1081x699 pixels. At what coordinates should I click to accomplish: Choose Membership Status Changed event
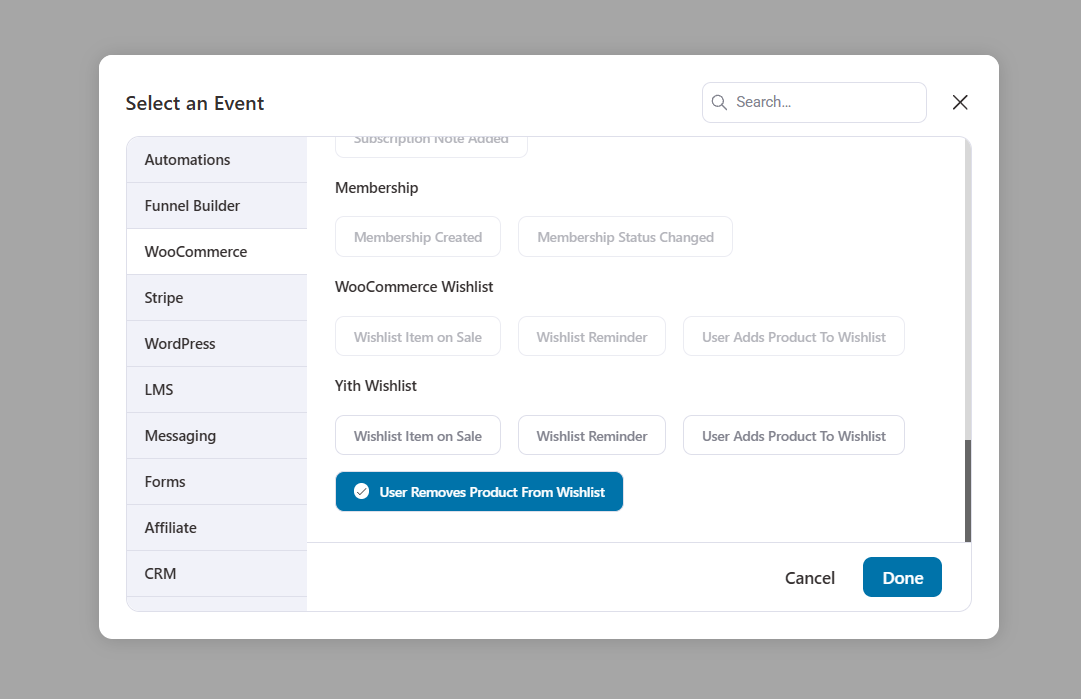625,237
